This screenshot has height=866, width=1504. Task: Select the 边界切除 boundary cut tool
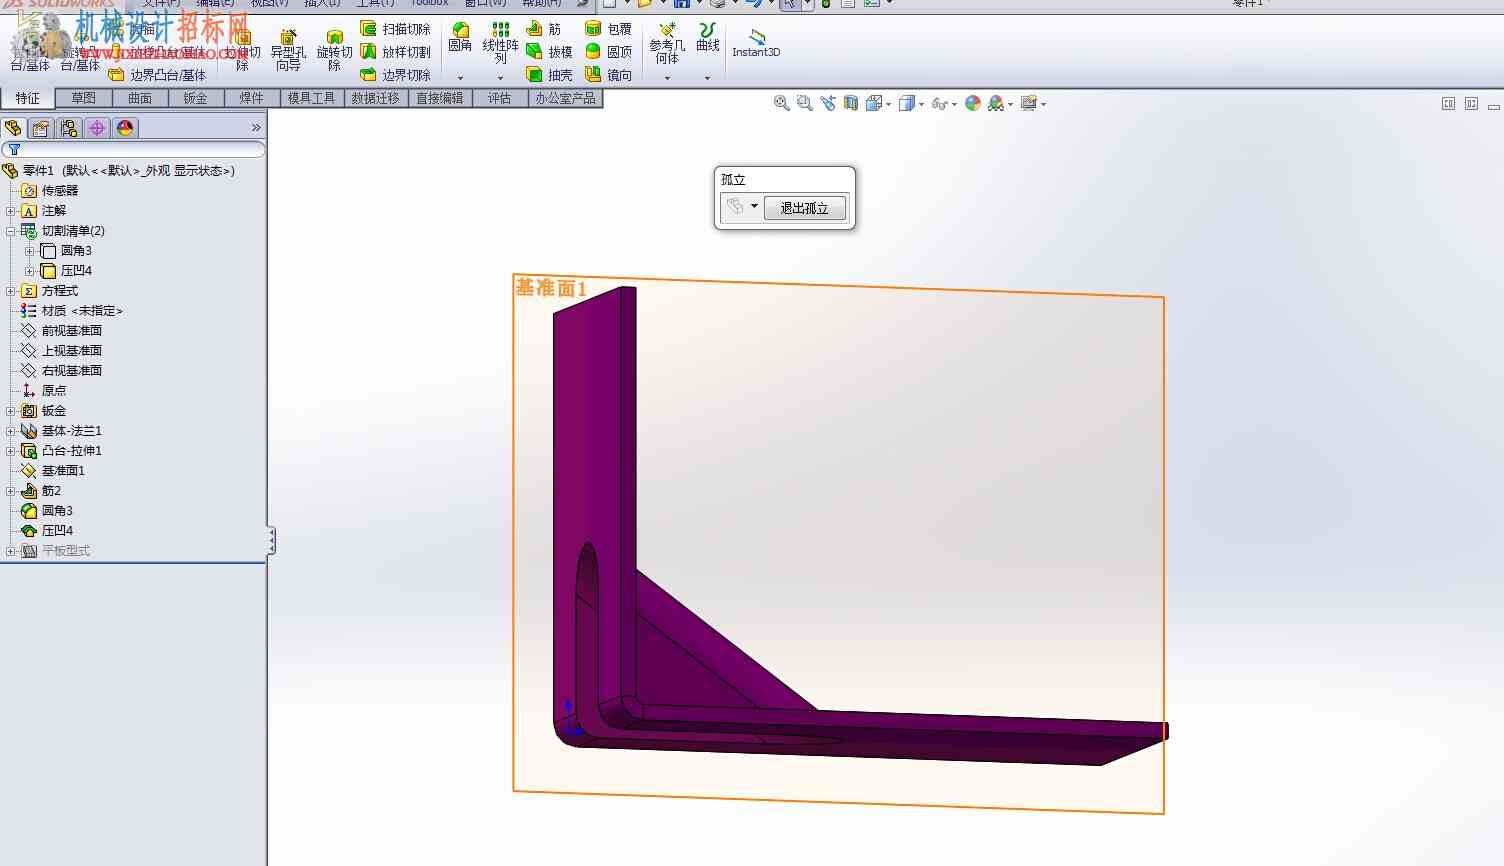click(395, 75)
